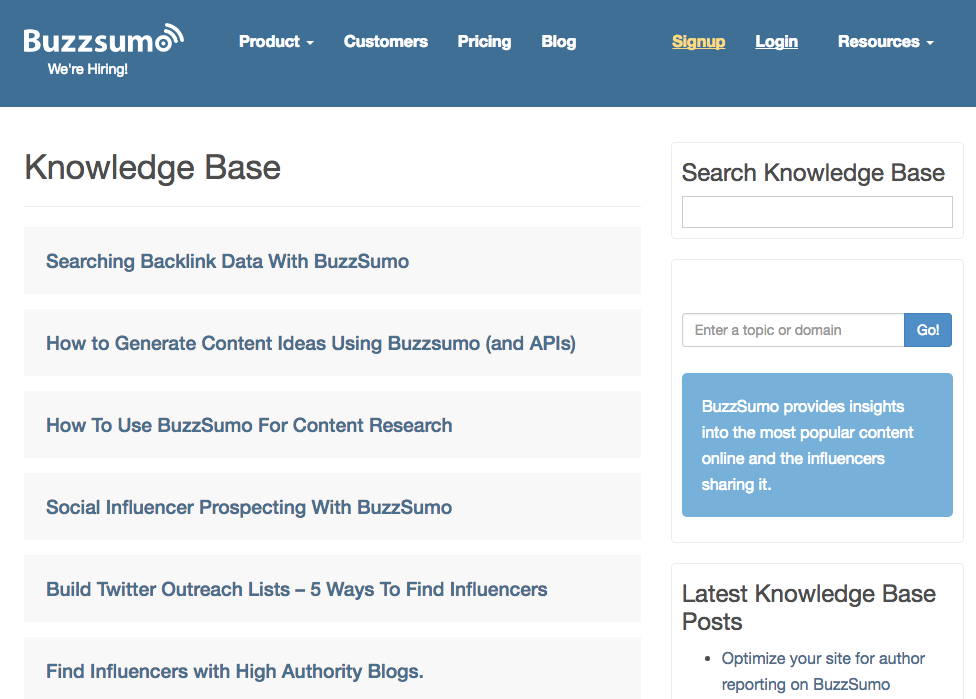Open the Customers page
This screenshot has width=976, height=699.
point(385,42)
